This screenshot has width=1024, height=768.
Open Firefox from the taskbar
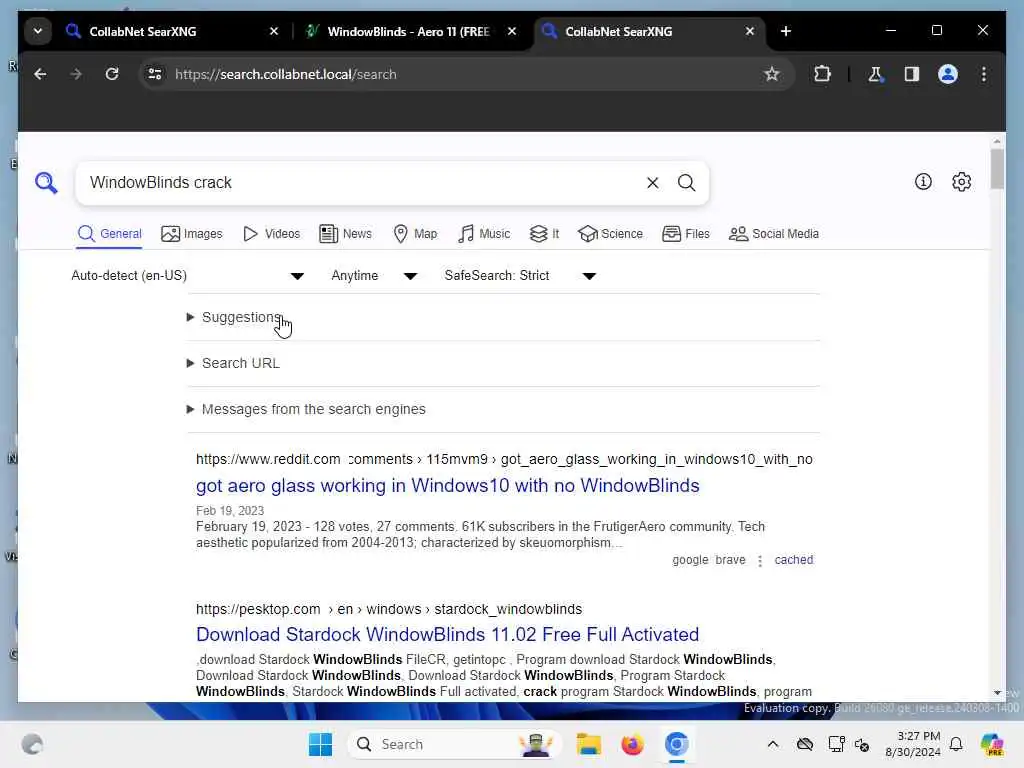pyautogui.click(x=632, y=744)
